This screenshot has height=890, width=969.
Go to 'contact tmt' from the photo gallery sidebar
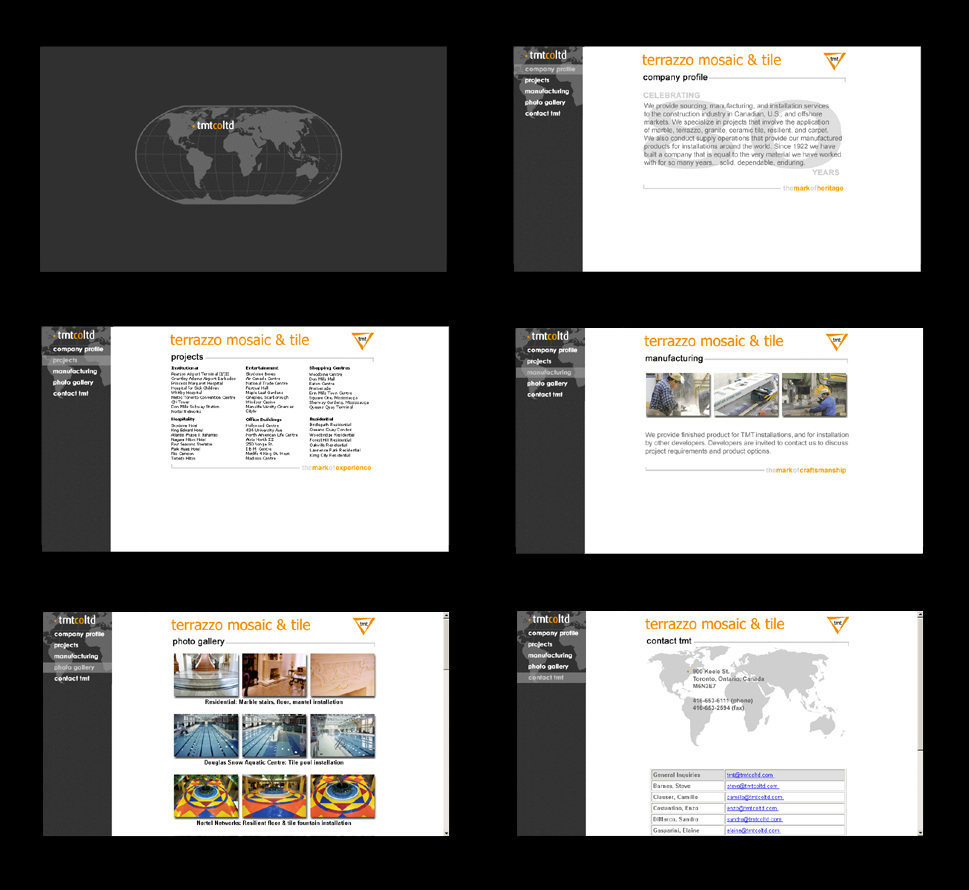70,678
